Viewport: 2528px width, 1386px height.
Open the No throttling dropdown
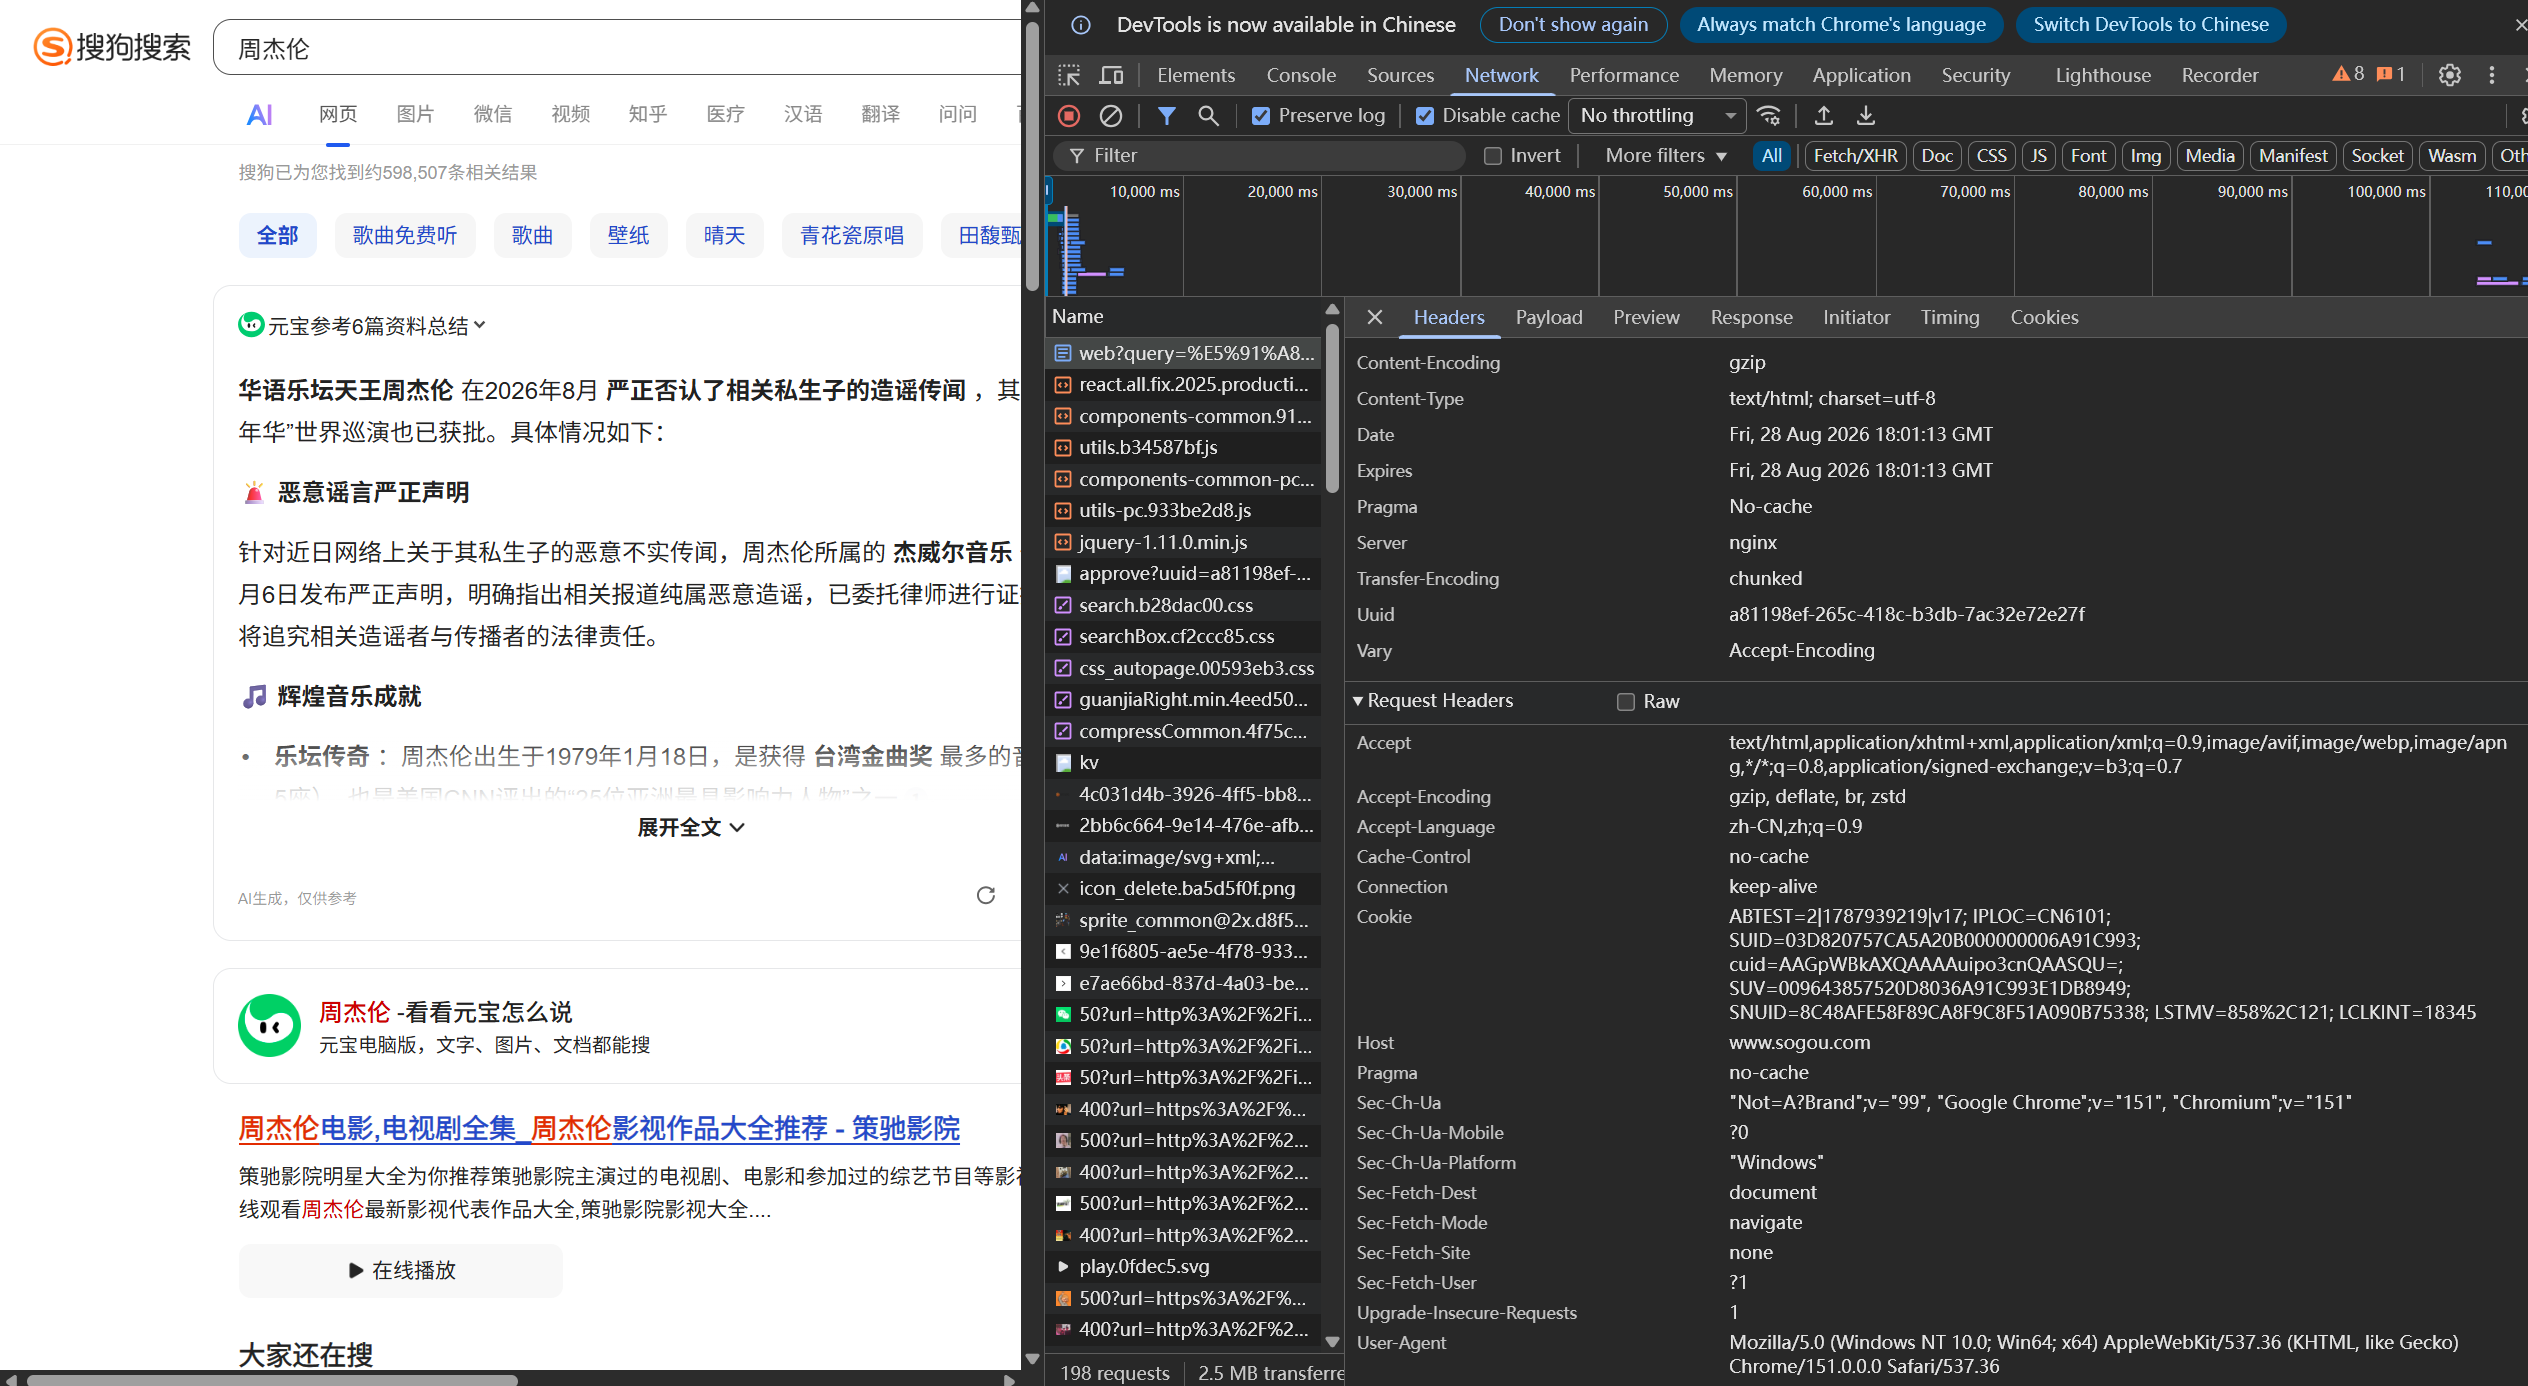pyautogui.click(x=1656, y=116)
